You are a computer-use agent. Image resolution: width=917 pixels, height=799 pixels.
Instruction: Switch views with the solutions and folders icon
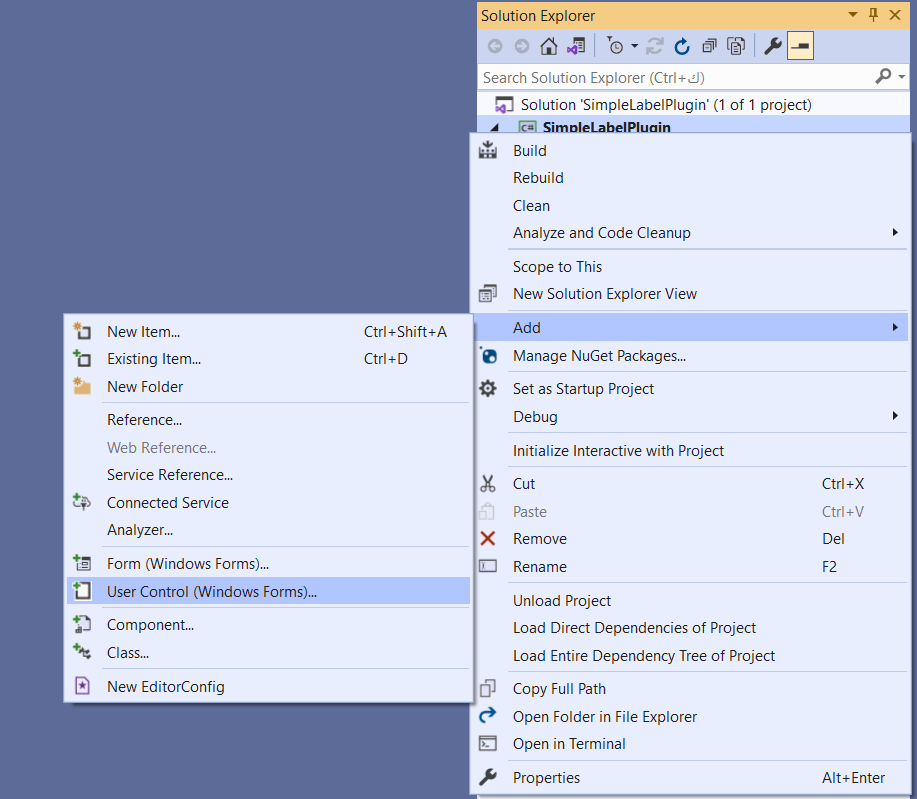(575, 46)
